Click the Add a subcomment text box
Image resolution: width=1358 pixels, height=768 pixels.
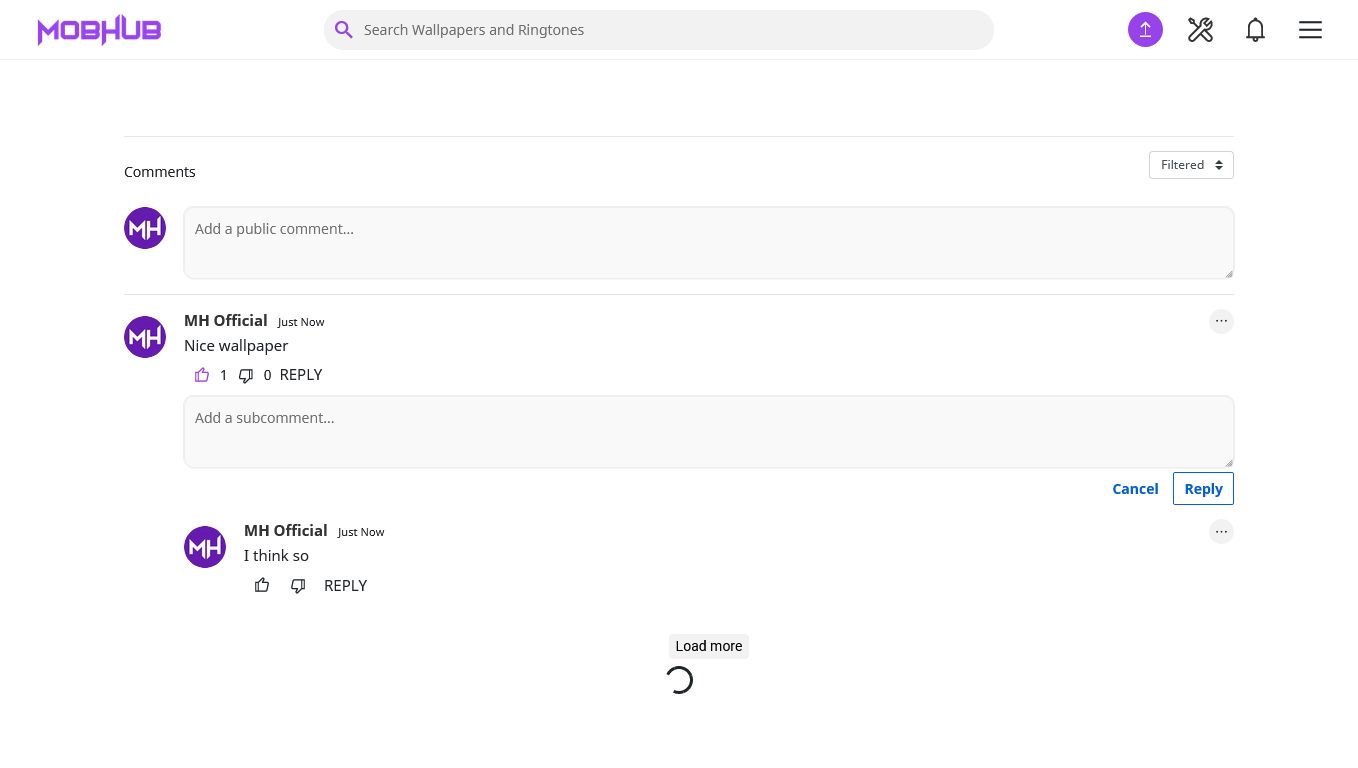coord(708,432)
